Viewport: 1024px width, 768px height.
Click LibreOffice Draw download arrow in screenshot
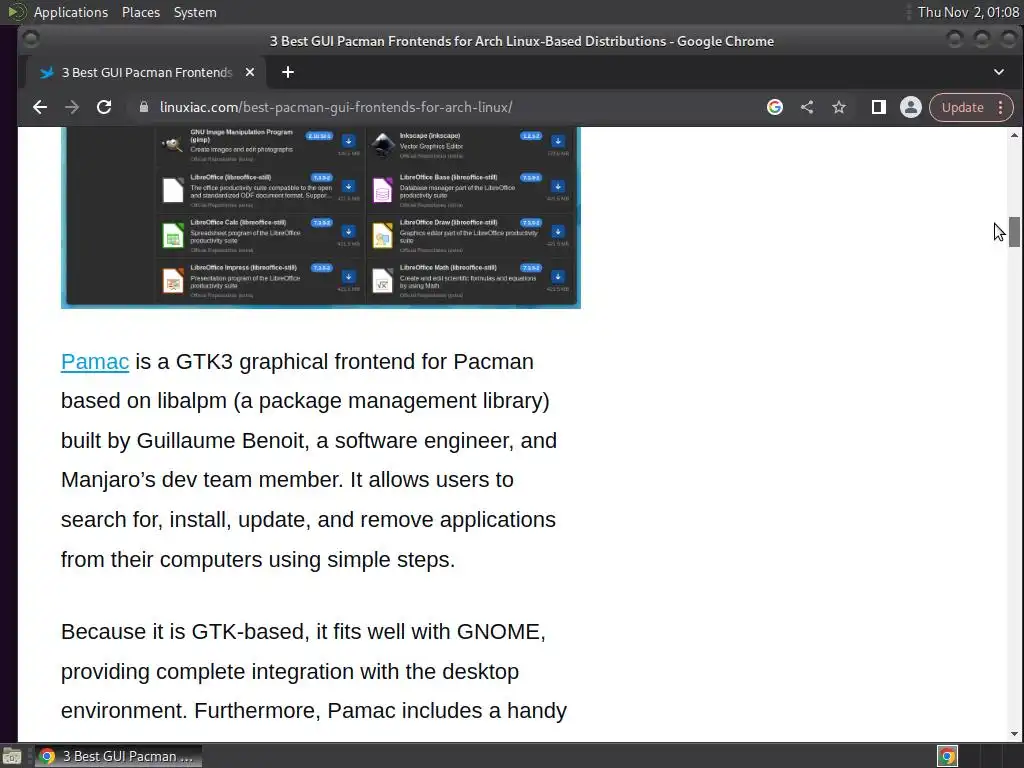pos(558,232)
